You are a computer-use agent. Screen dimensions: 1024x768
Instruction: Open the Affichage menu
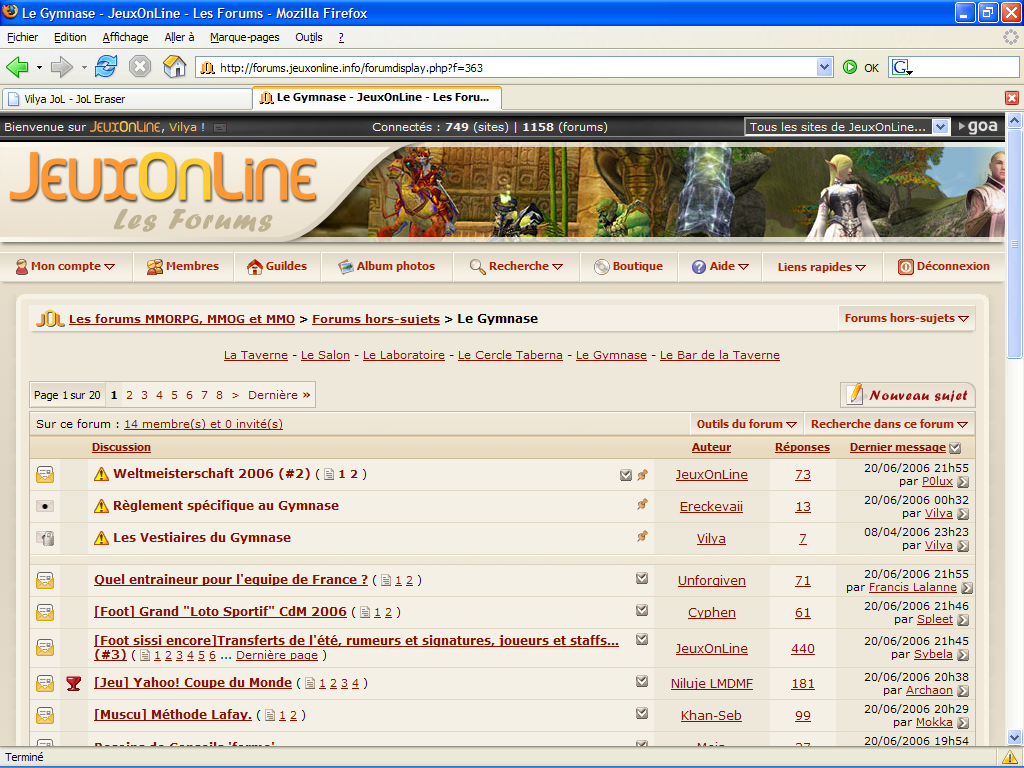pyautogui.click(x=125, y=37)
